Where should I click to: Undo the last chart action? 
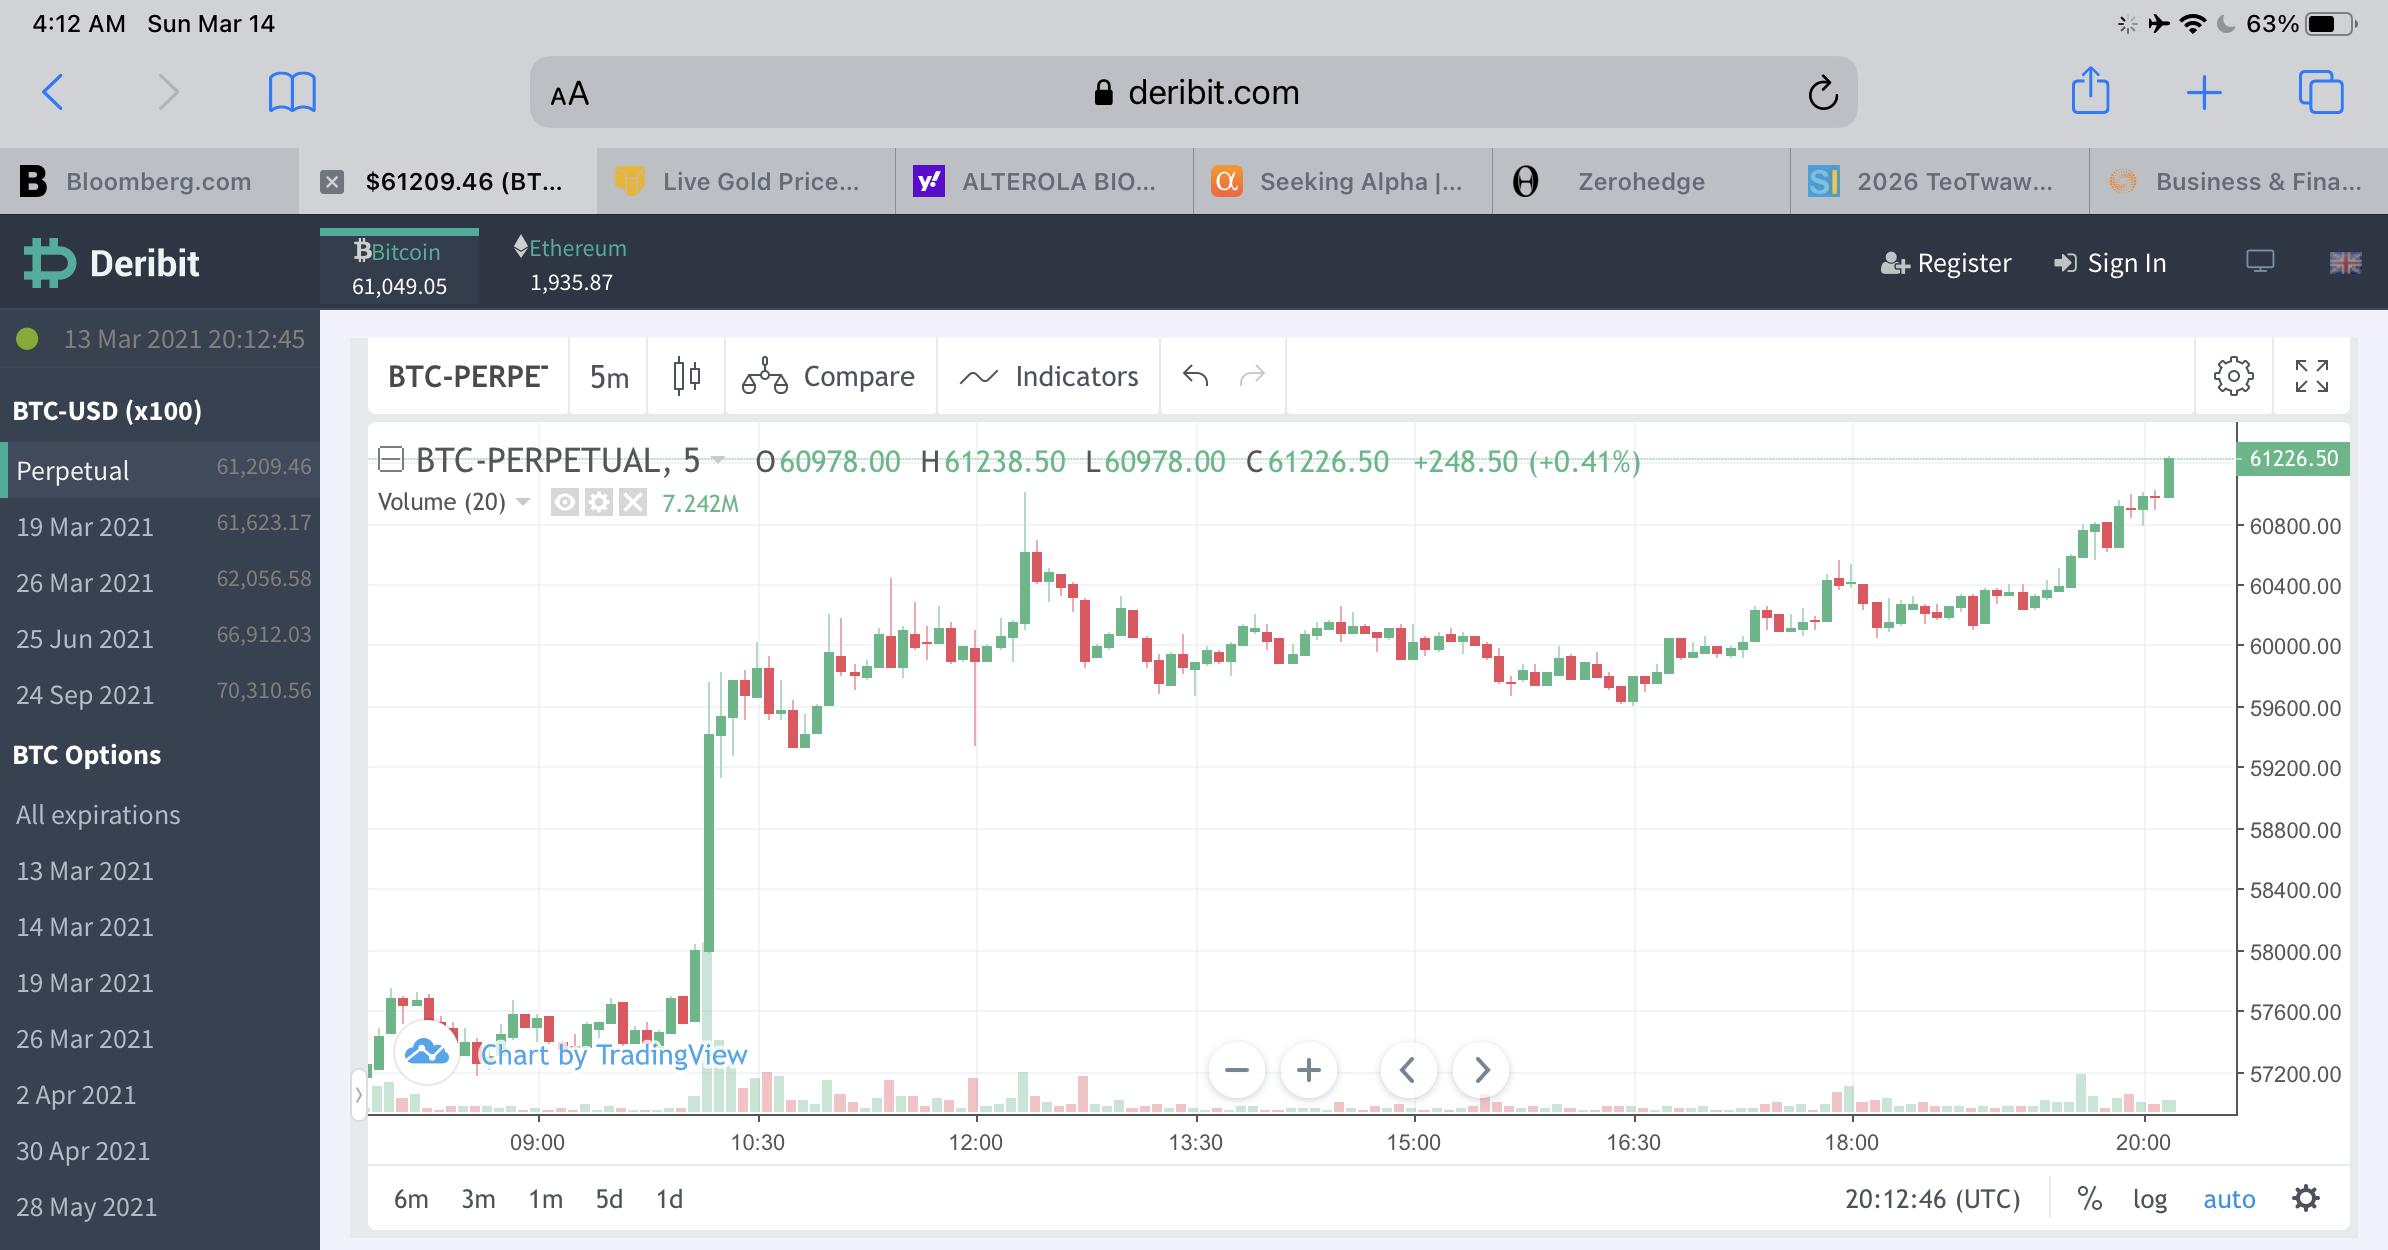[1196, 377]
